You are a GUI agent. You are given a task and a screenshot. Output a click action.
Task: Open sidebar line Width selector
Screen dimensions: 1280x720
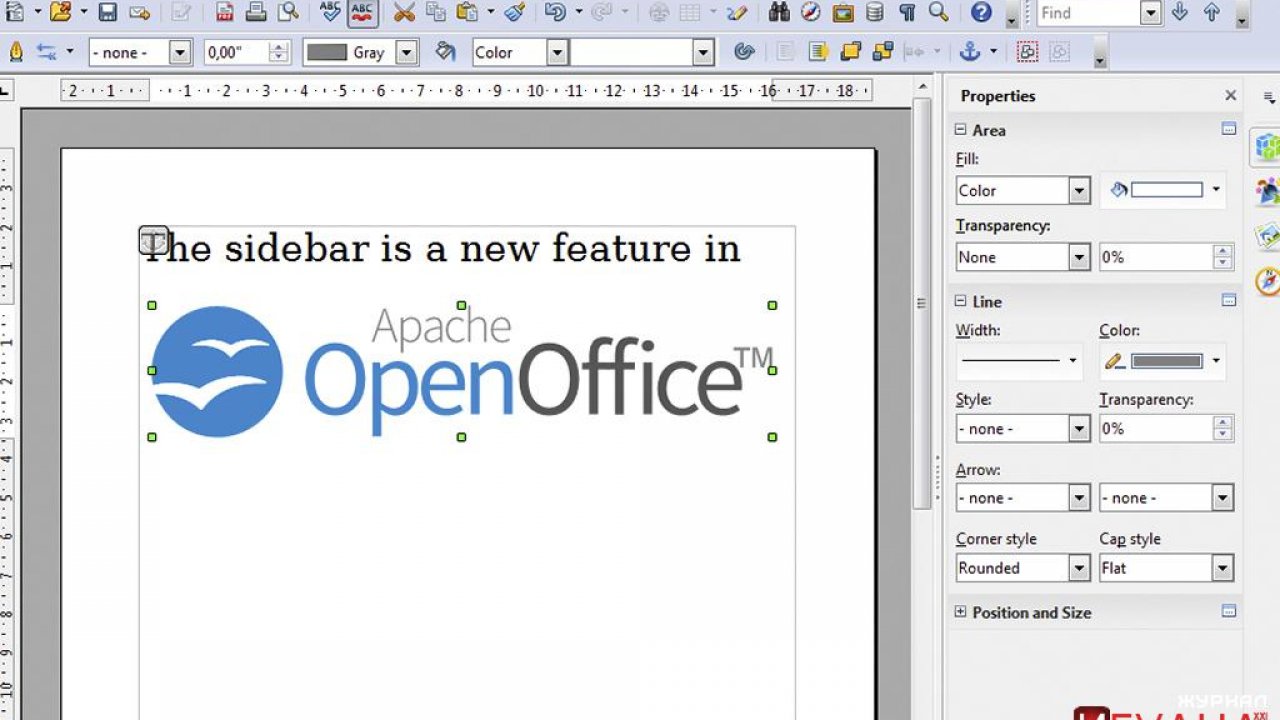click(x=1019, y=361)
